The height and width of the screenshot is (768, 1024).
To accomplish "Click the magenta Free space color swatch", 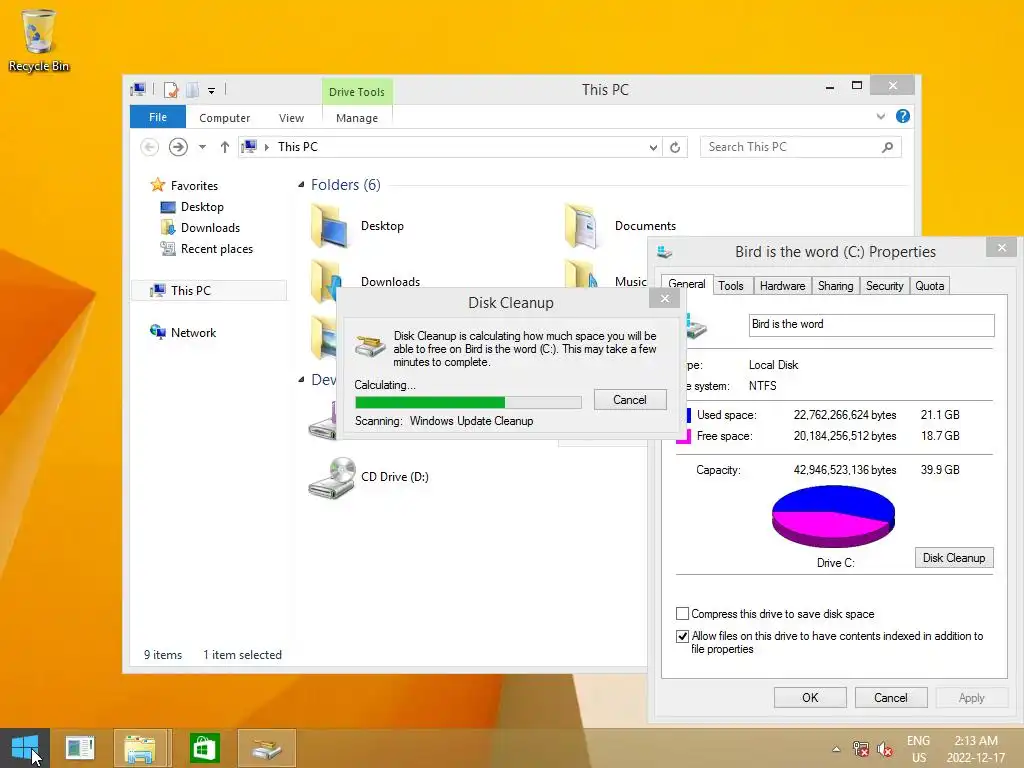I will tap(683, 436).
